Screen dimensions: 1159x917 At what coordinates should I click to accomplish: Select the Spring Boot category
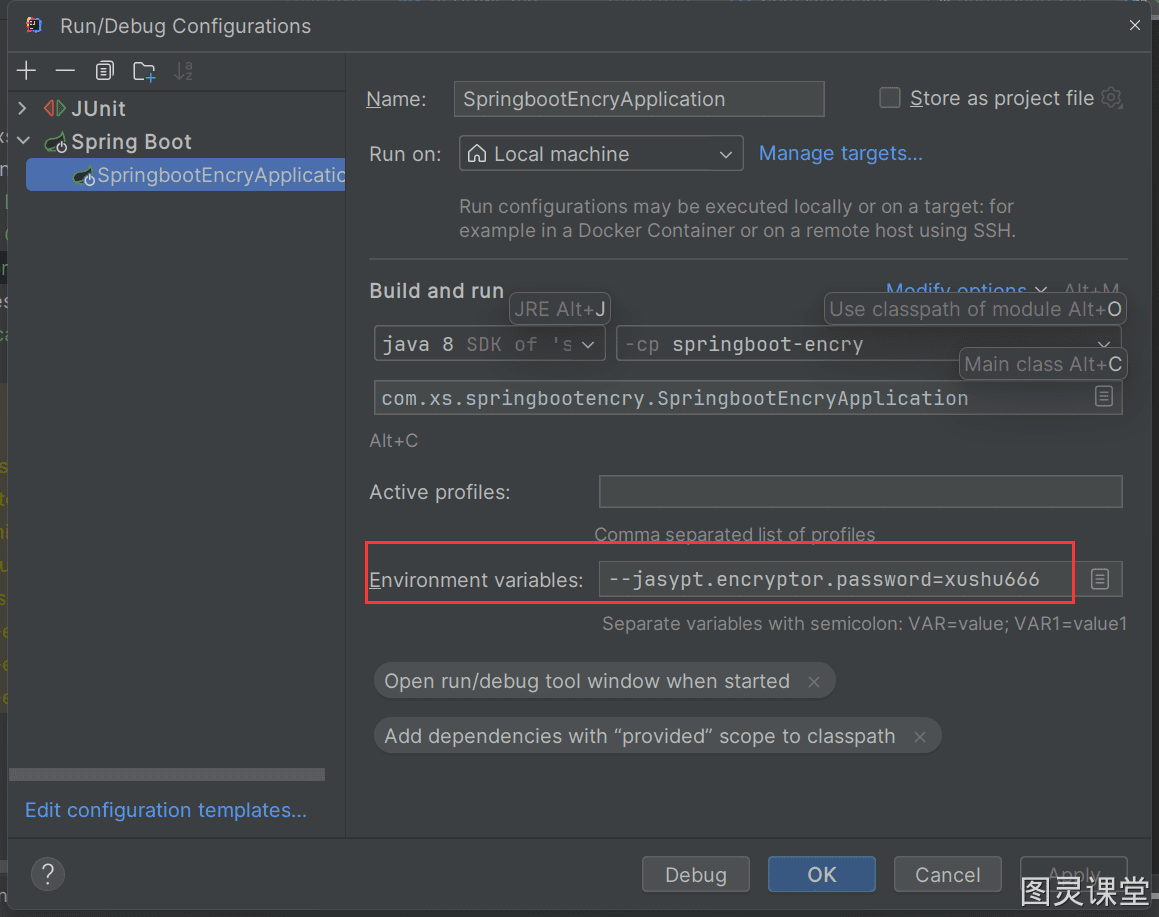pos(132,141)
